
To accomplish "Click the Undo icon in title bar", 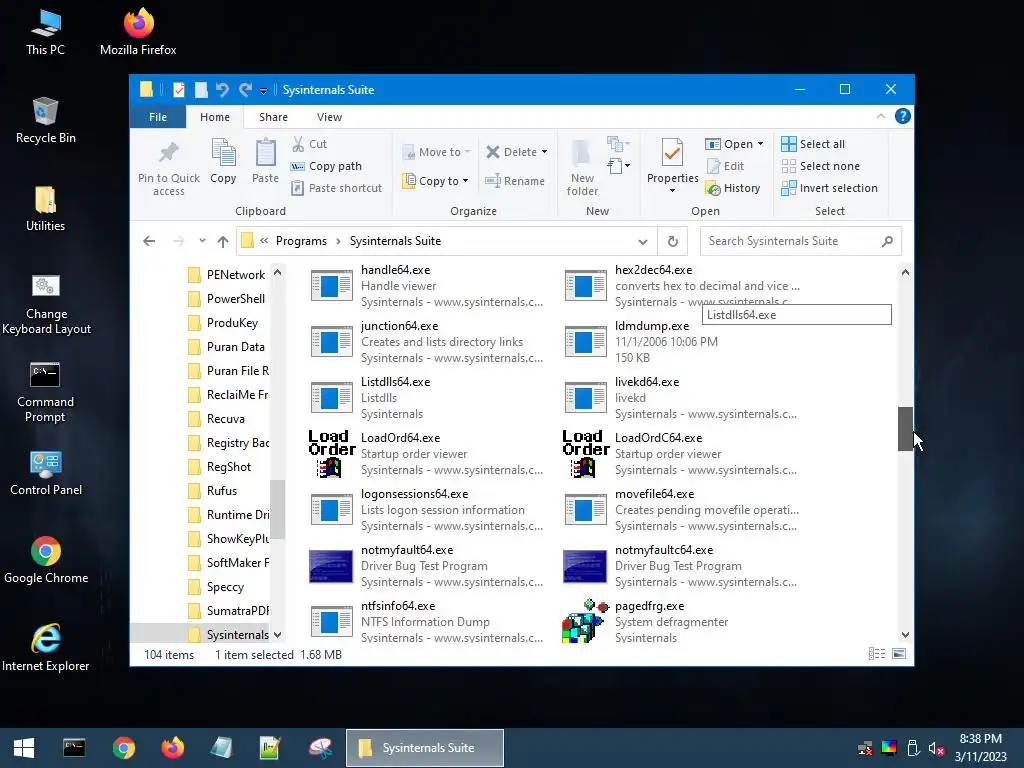I will click(222, 89).
